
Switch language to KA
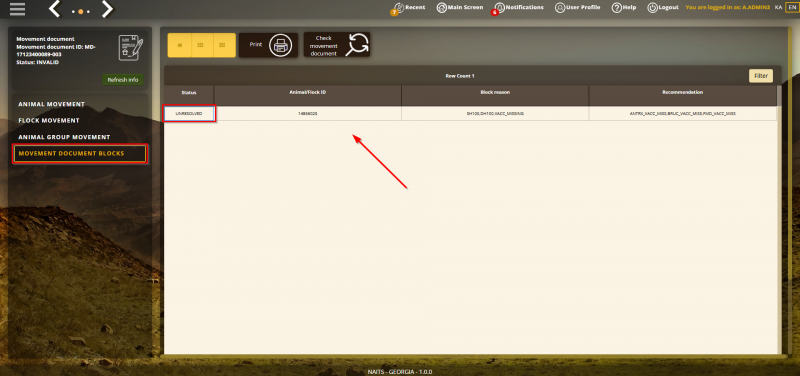point(778,7)
